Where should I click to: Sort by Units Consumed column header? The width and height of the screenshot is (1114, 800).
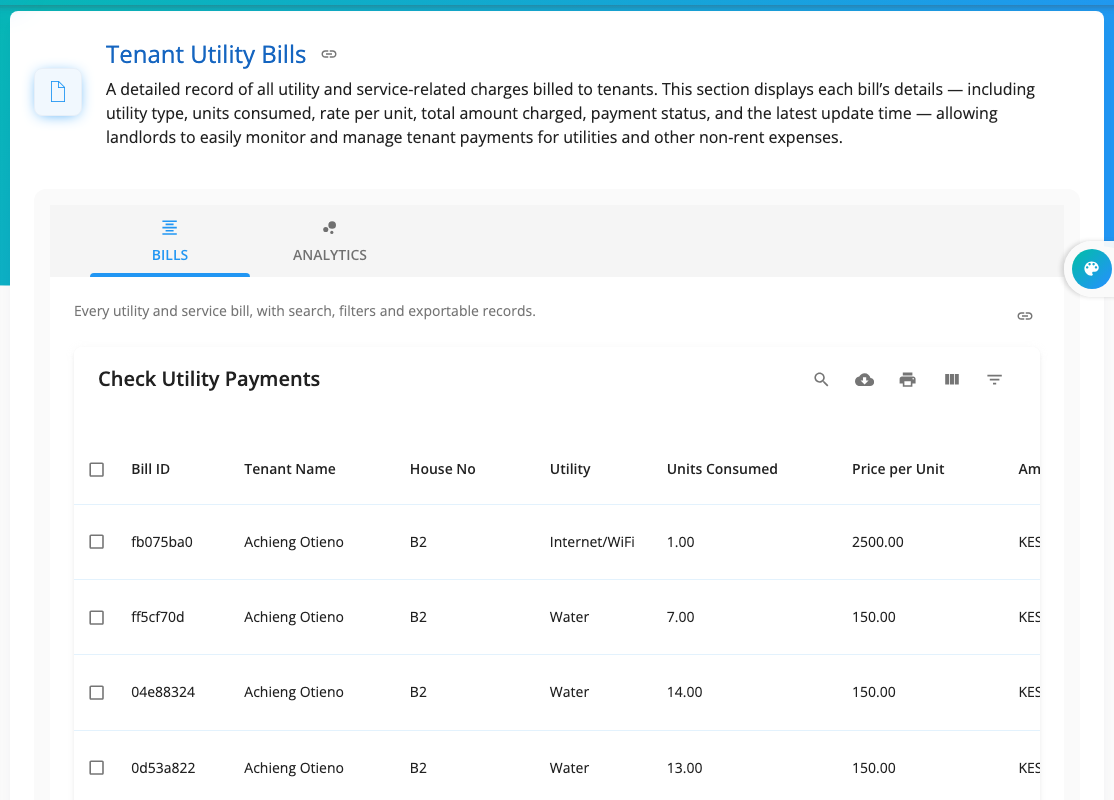click(722, 469)
